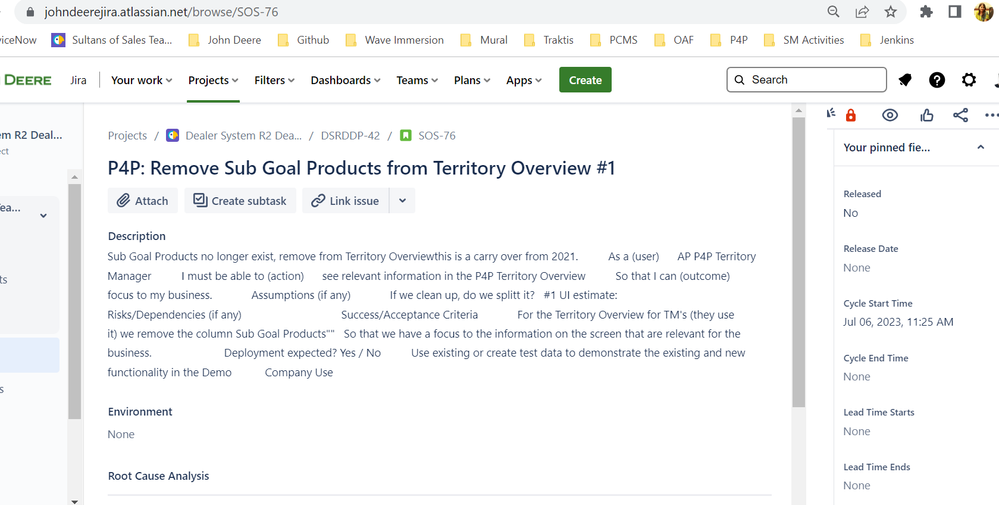
Task: Click the Lead Time Ends None value
Action: pyautogui.click(x=857, y=486)
